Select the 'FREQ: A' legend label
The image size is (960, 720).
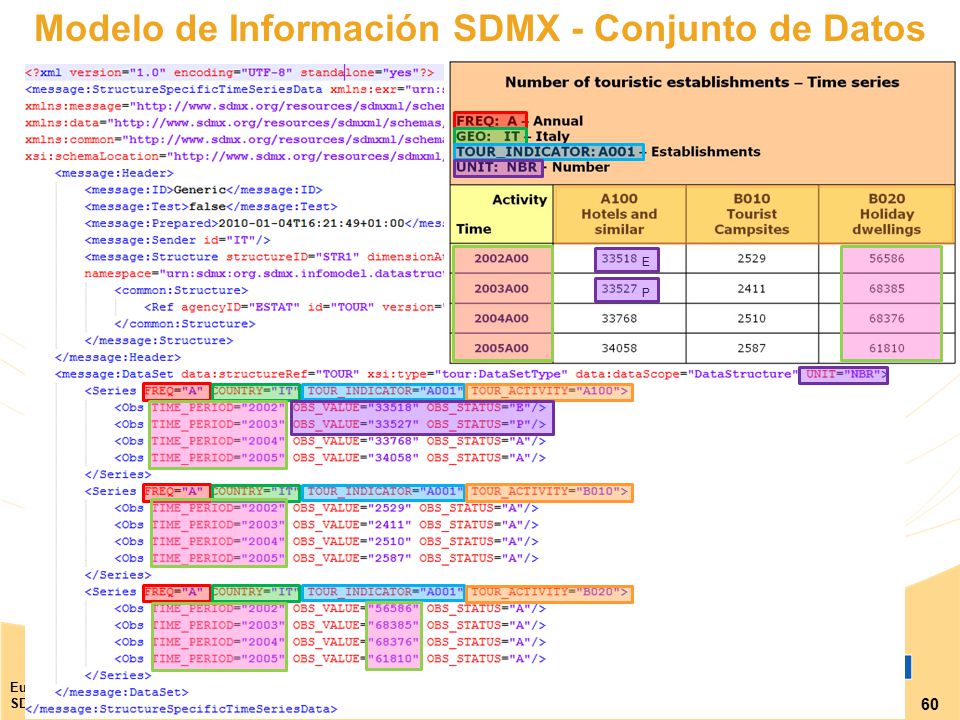tap(490, 121)
